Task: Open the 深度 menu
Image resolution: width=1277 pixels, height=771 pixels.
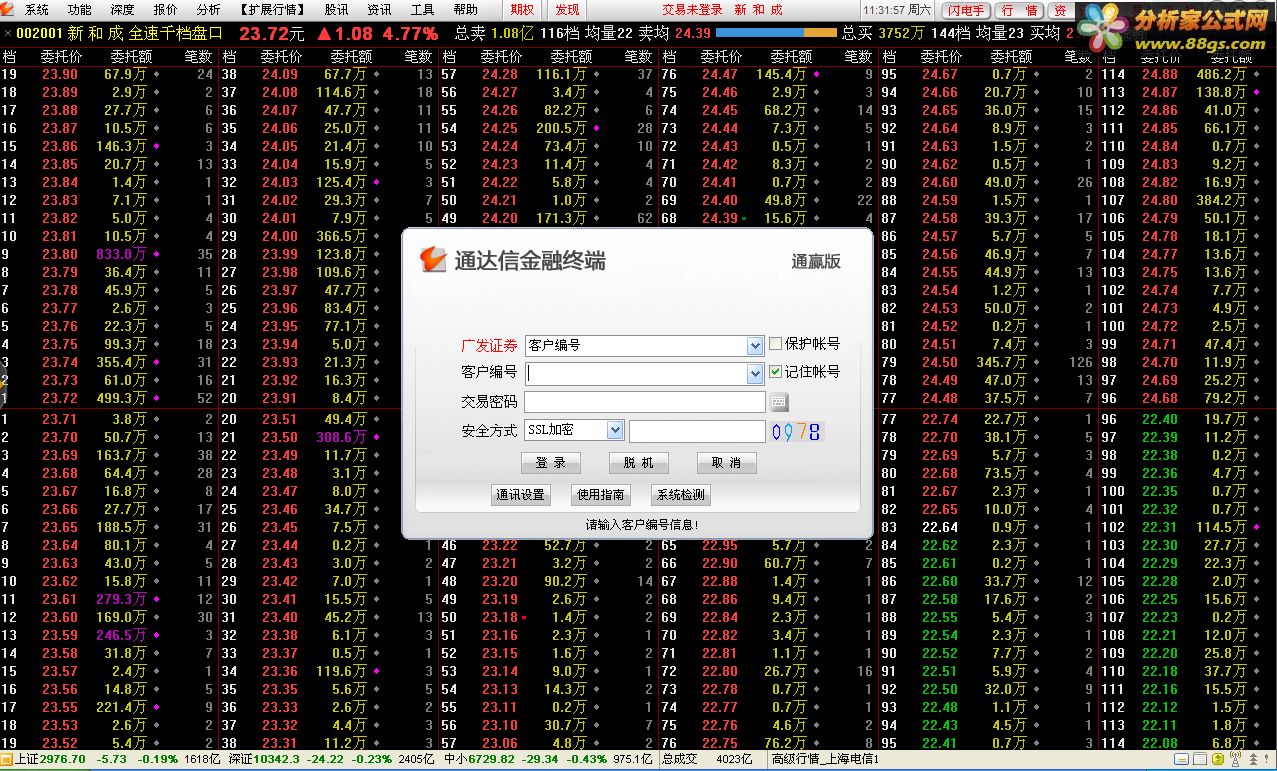Action: (123, 10)
